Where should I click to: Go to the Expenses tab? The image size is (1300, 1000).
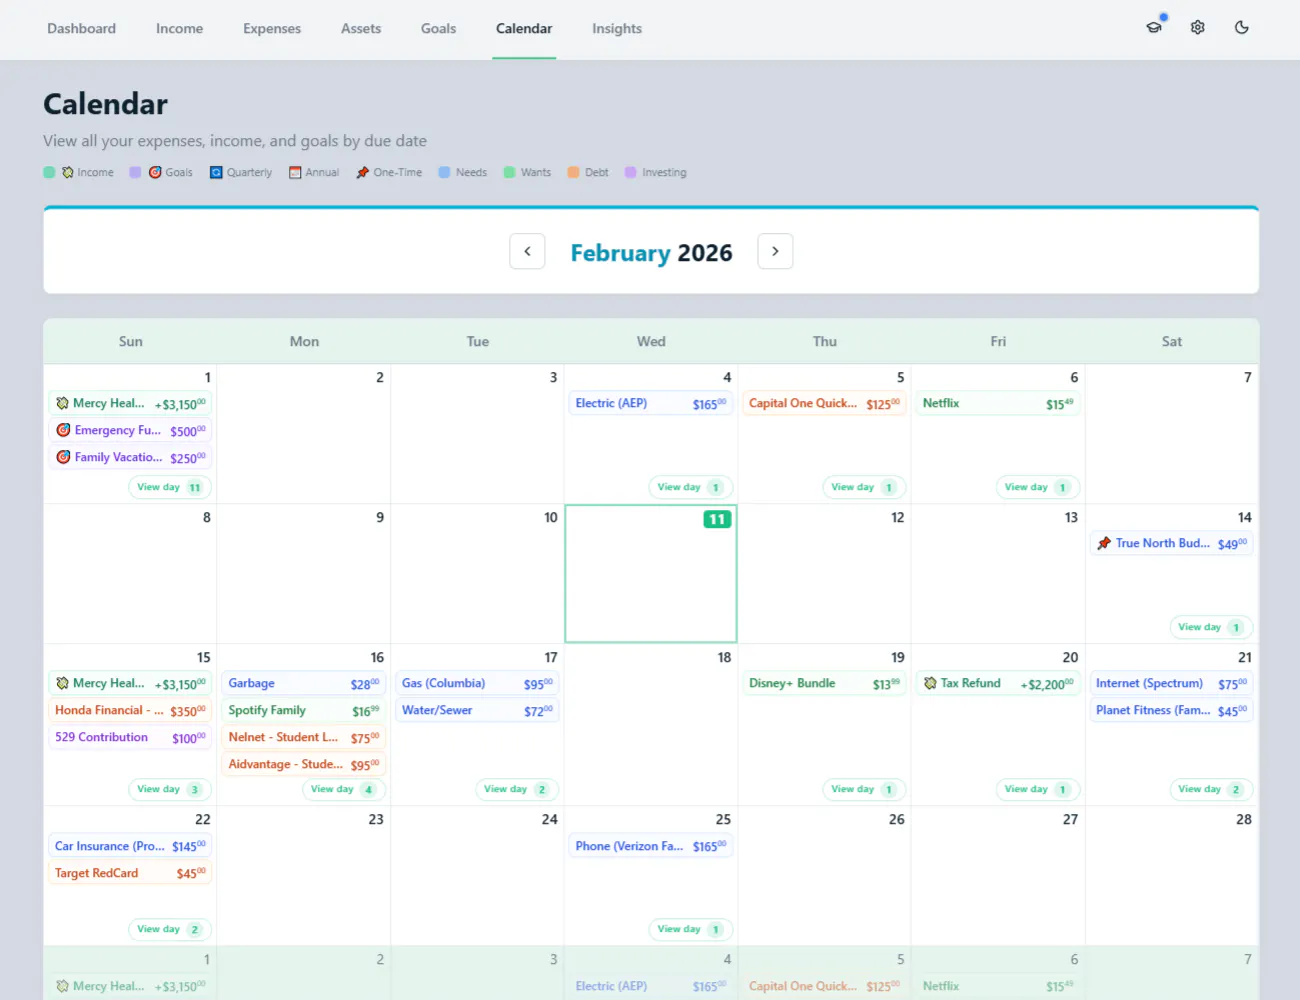point(272,29)
